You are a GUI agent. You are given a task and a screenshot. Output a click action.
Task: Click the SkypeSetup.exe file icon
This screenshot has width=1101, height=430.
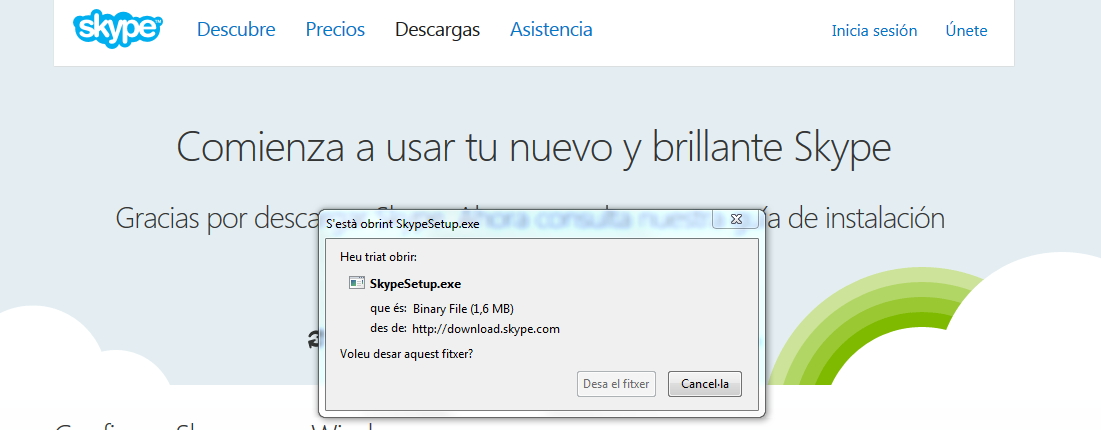point(356,283)
